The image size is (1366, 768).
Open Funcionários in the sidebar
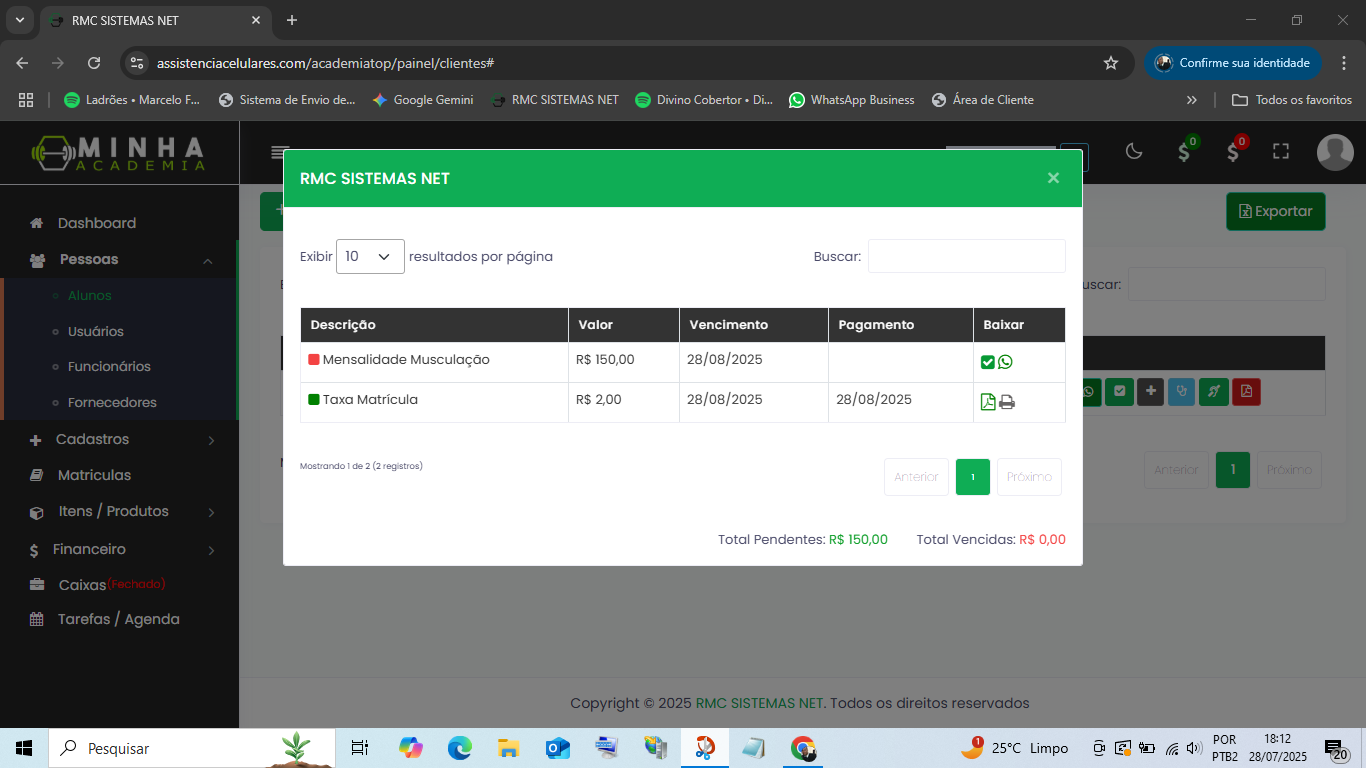click(x=109, y=367)
